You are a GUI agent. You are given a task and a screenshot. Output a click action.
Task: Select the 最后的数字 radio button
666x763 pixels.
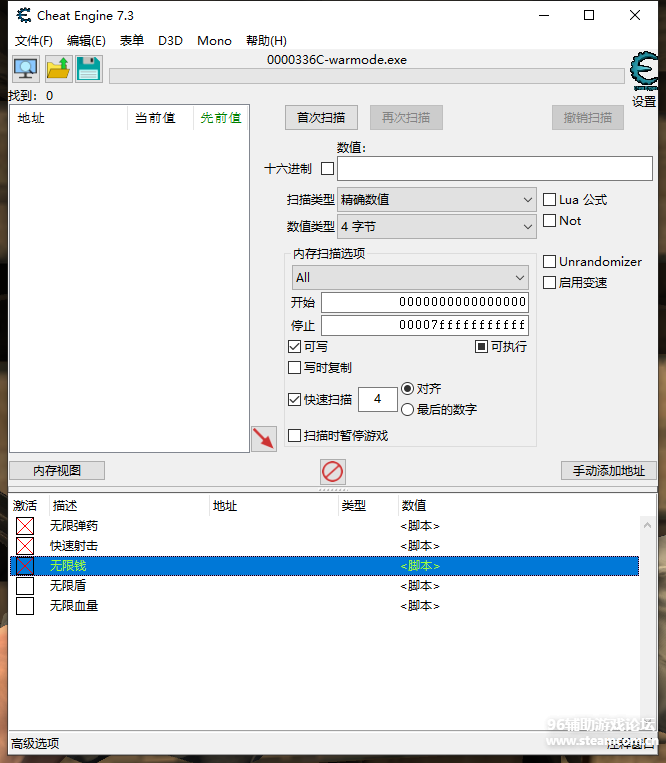click(x=407, y=409)
